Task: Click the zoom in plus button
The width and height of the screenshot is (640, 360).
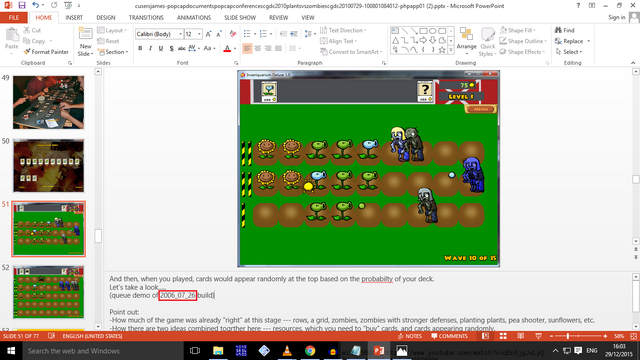Action: coord(605,336)
